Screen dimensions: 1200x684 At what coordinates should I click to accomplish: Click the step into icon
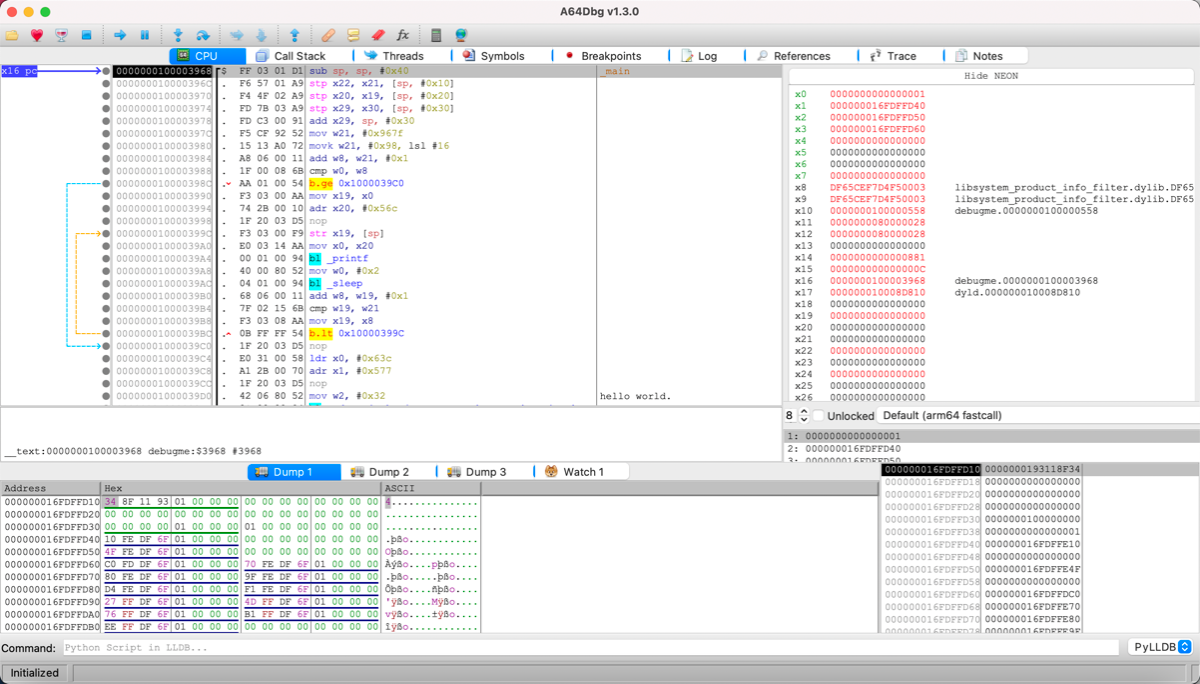178,35
